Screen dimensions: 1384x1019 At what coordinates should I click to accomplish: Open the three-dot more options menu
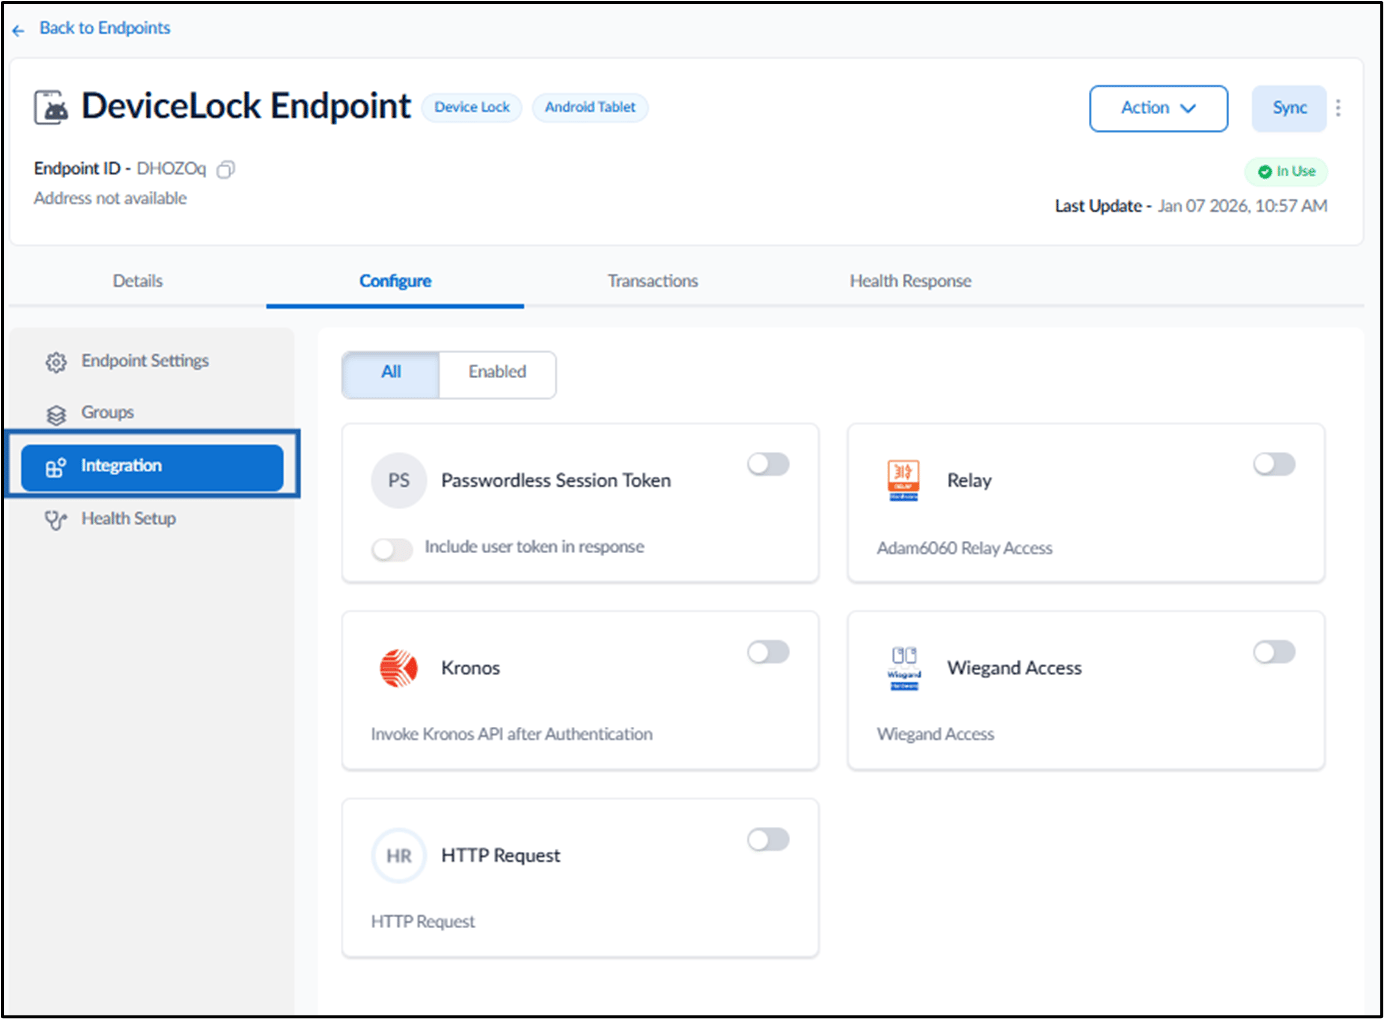tap(1338, 108)
